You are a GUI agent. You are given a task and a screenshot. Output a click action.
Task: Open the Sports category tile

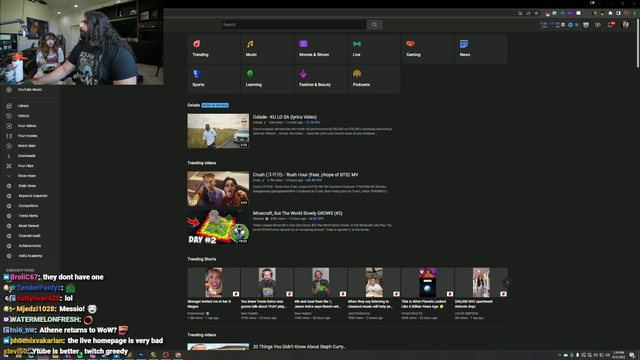pos(213,79)
